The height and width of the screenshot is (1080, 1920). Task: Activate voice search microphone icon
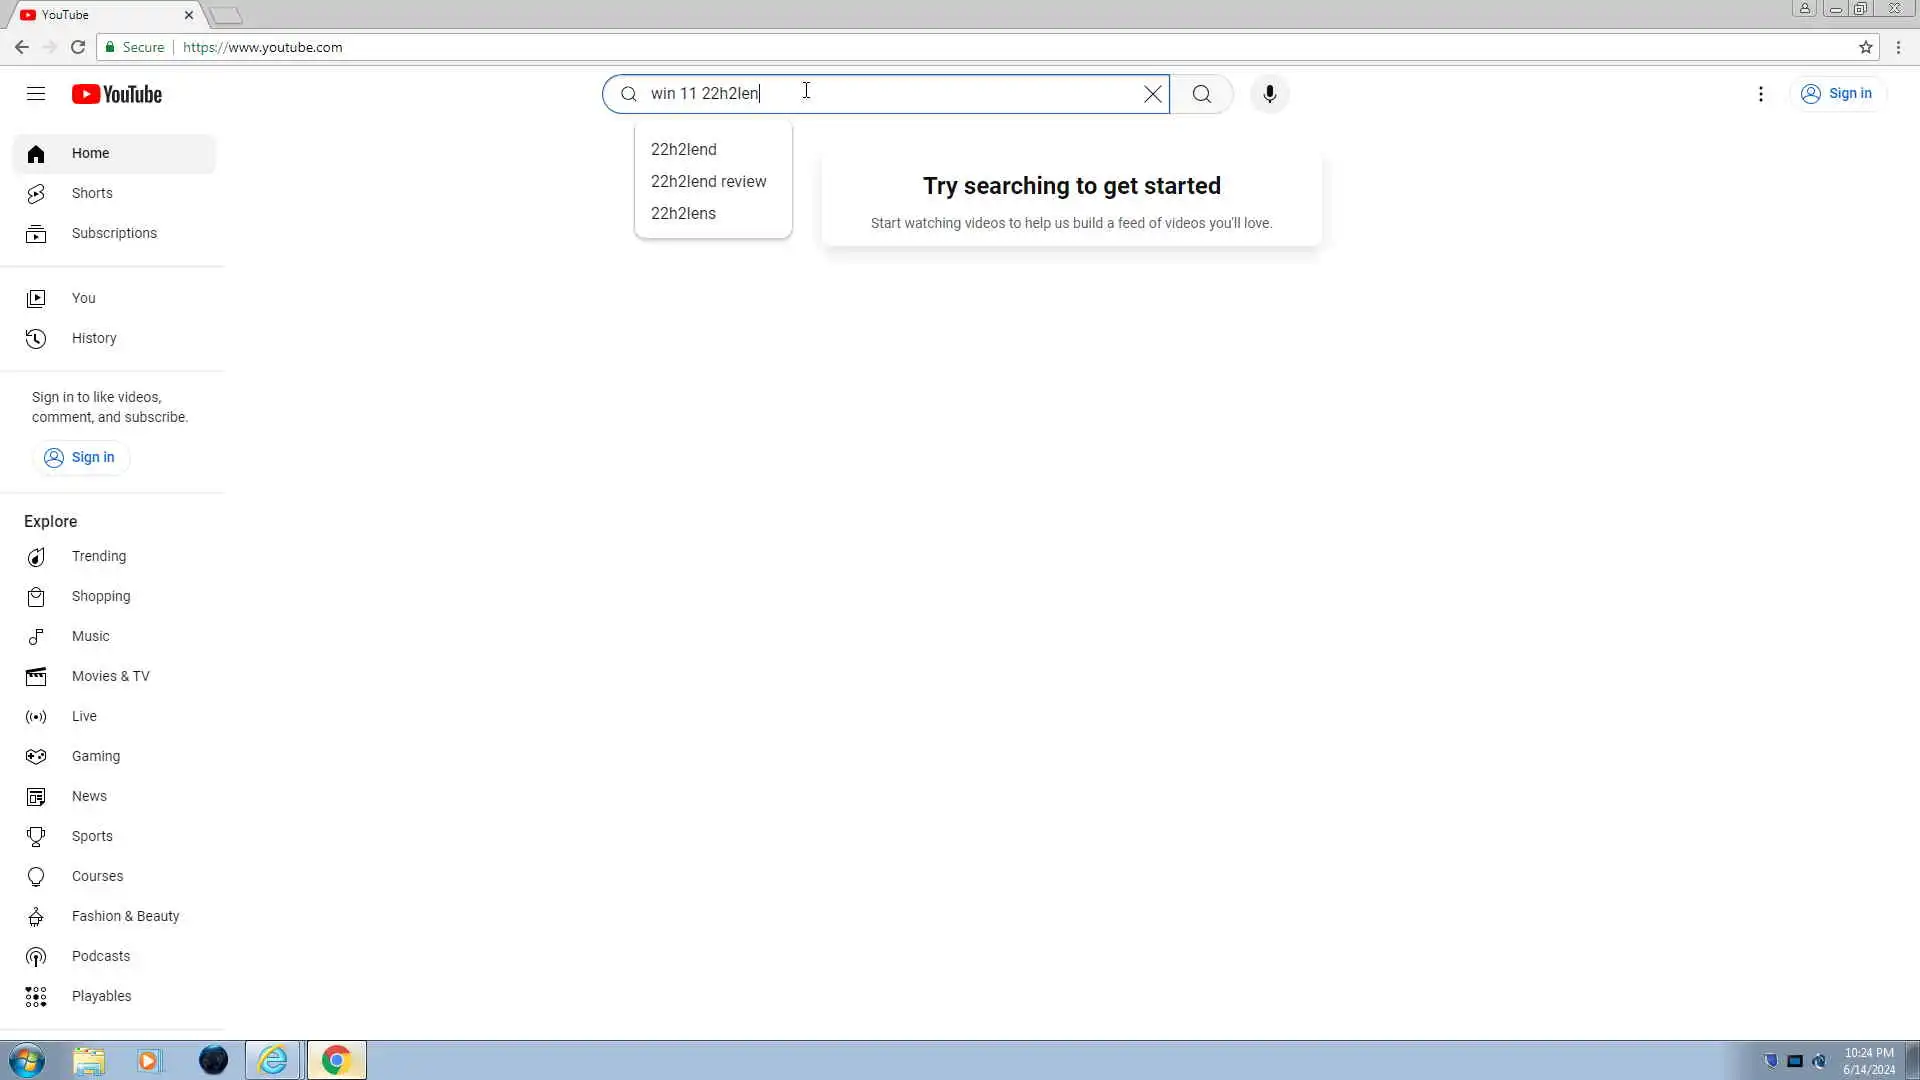point(1269,94)
